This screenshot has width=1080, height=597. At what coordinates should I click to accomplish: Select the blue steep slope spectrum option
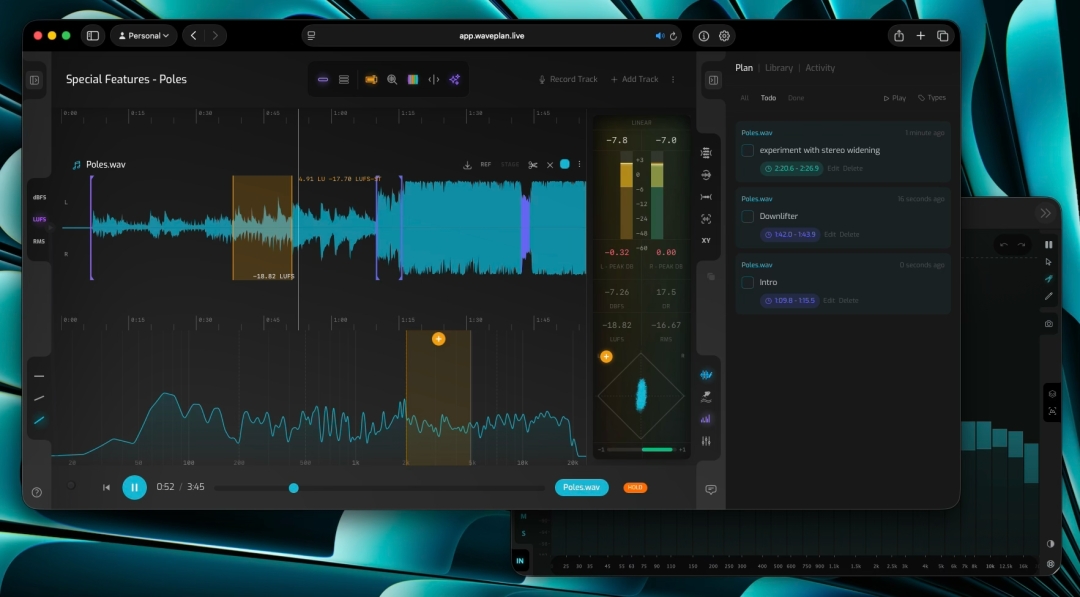coord(39,420)
